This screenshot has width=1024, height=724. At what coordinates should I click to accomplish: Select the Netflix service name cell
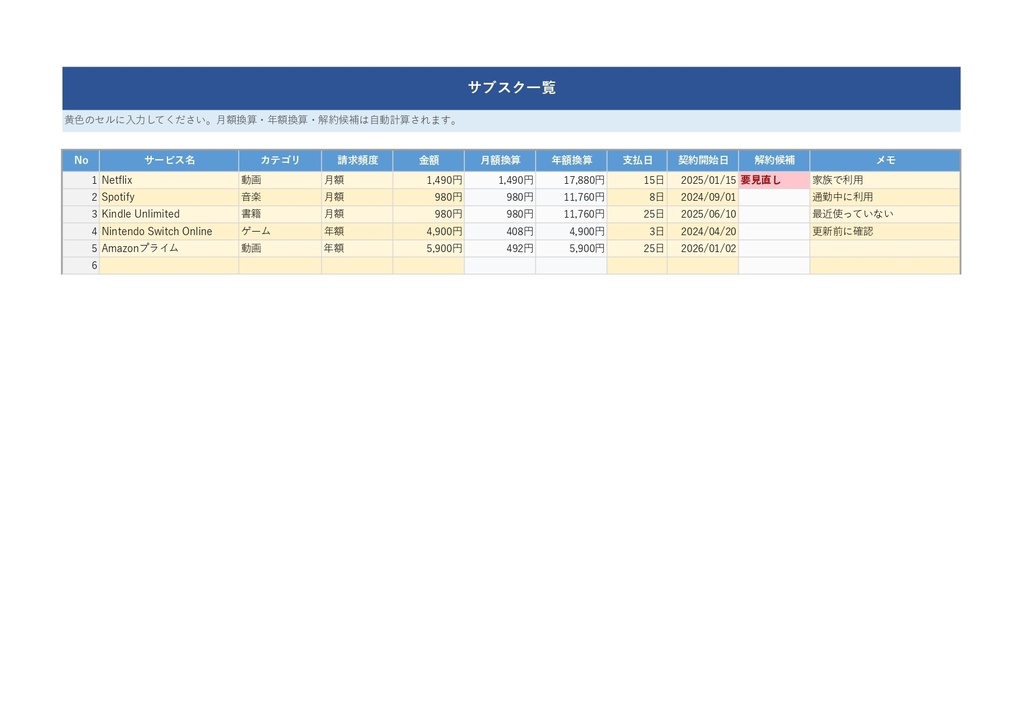pos(169,180)
